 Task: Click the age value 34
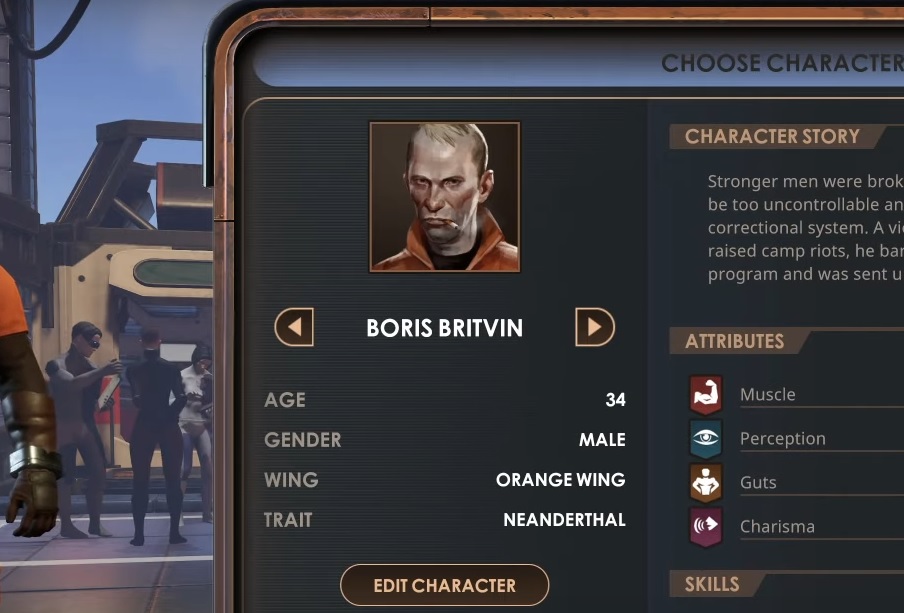616,400
